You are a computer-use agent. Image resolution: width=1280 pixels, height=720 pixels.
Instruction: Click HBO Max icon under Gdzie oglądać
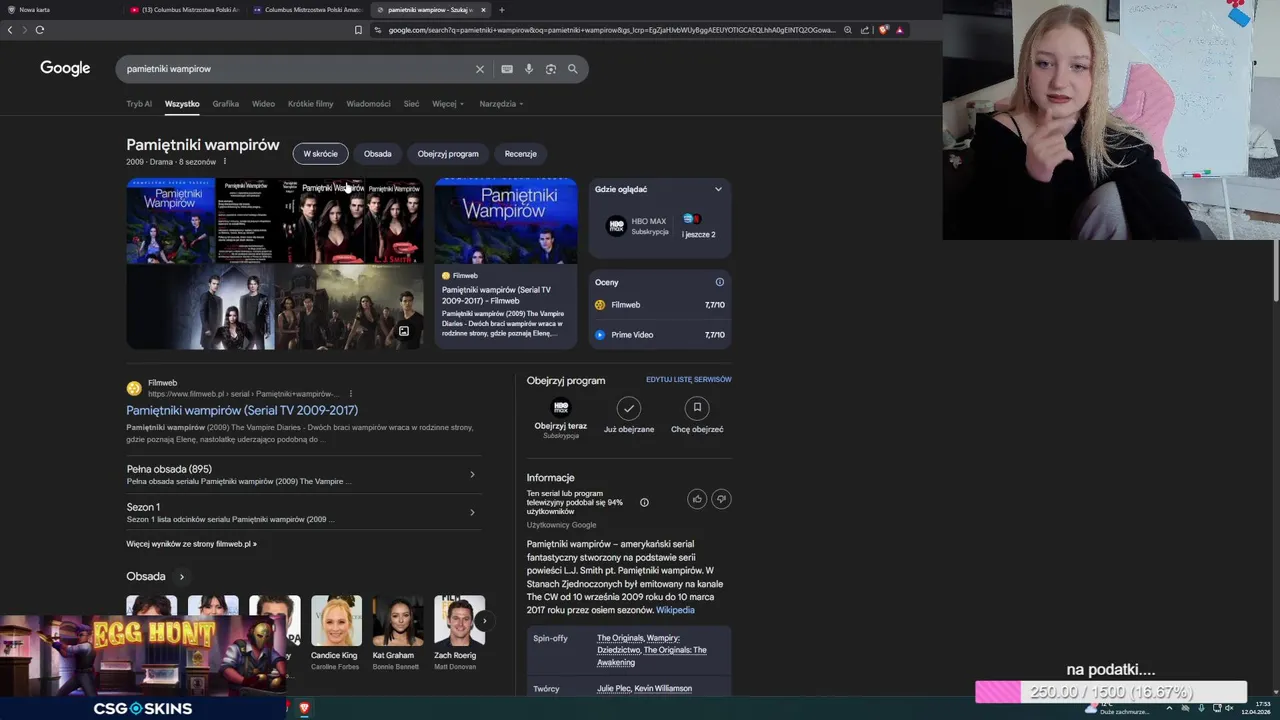pos(616,226)
